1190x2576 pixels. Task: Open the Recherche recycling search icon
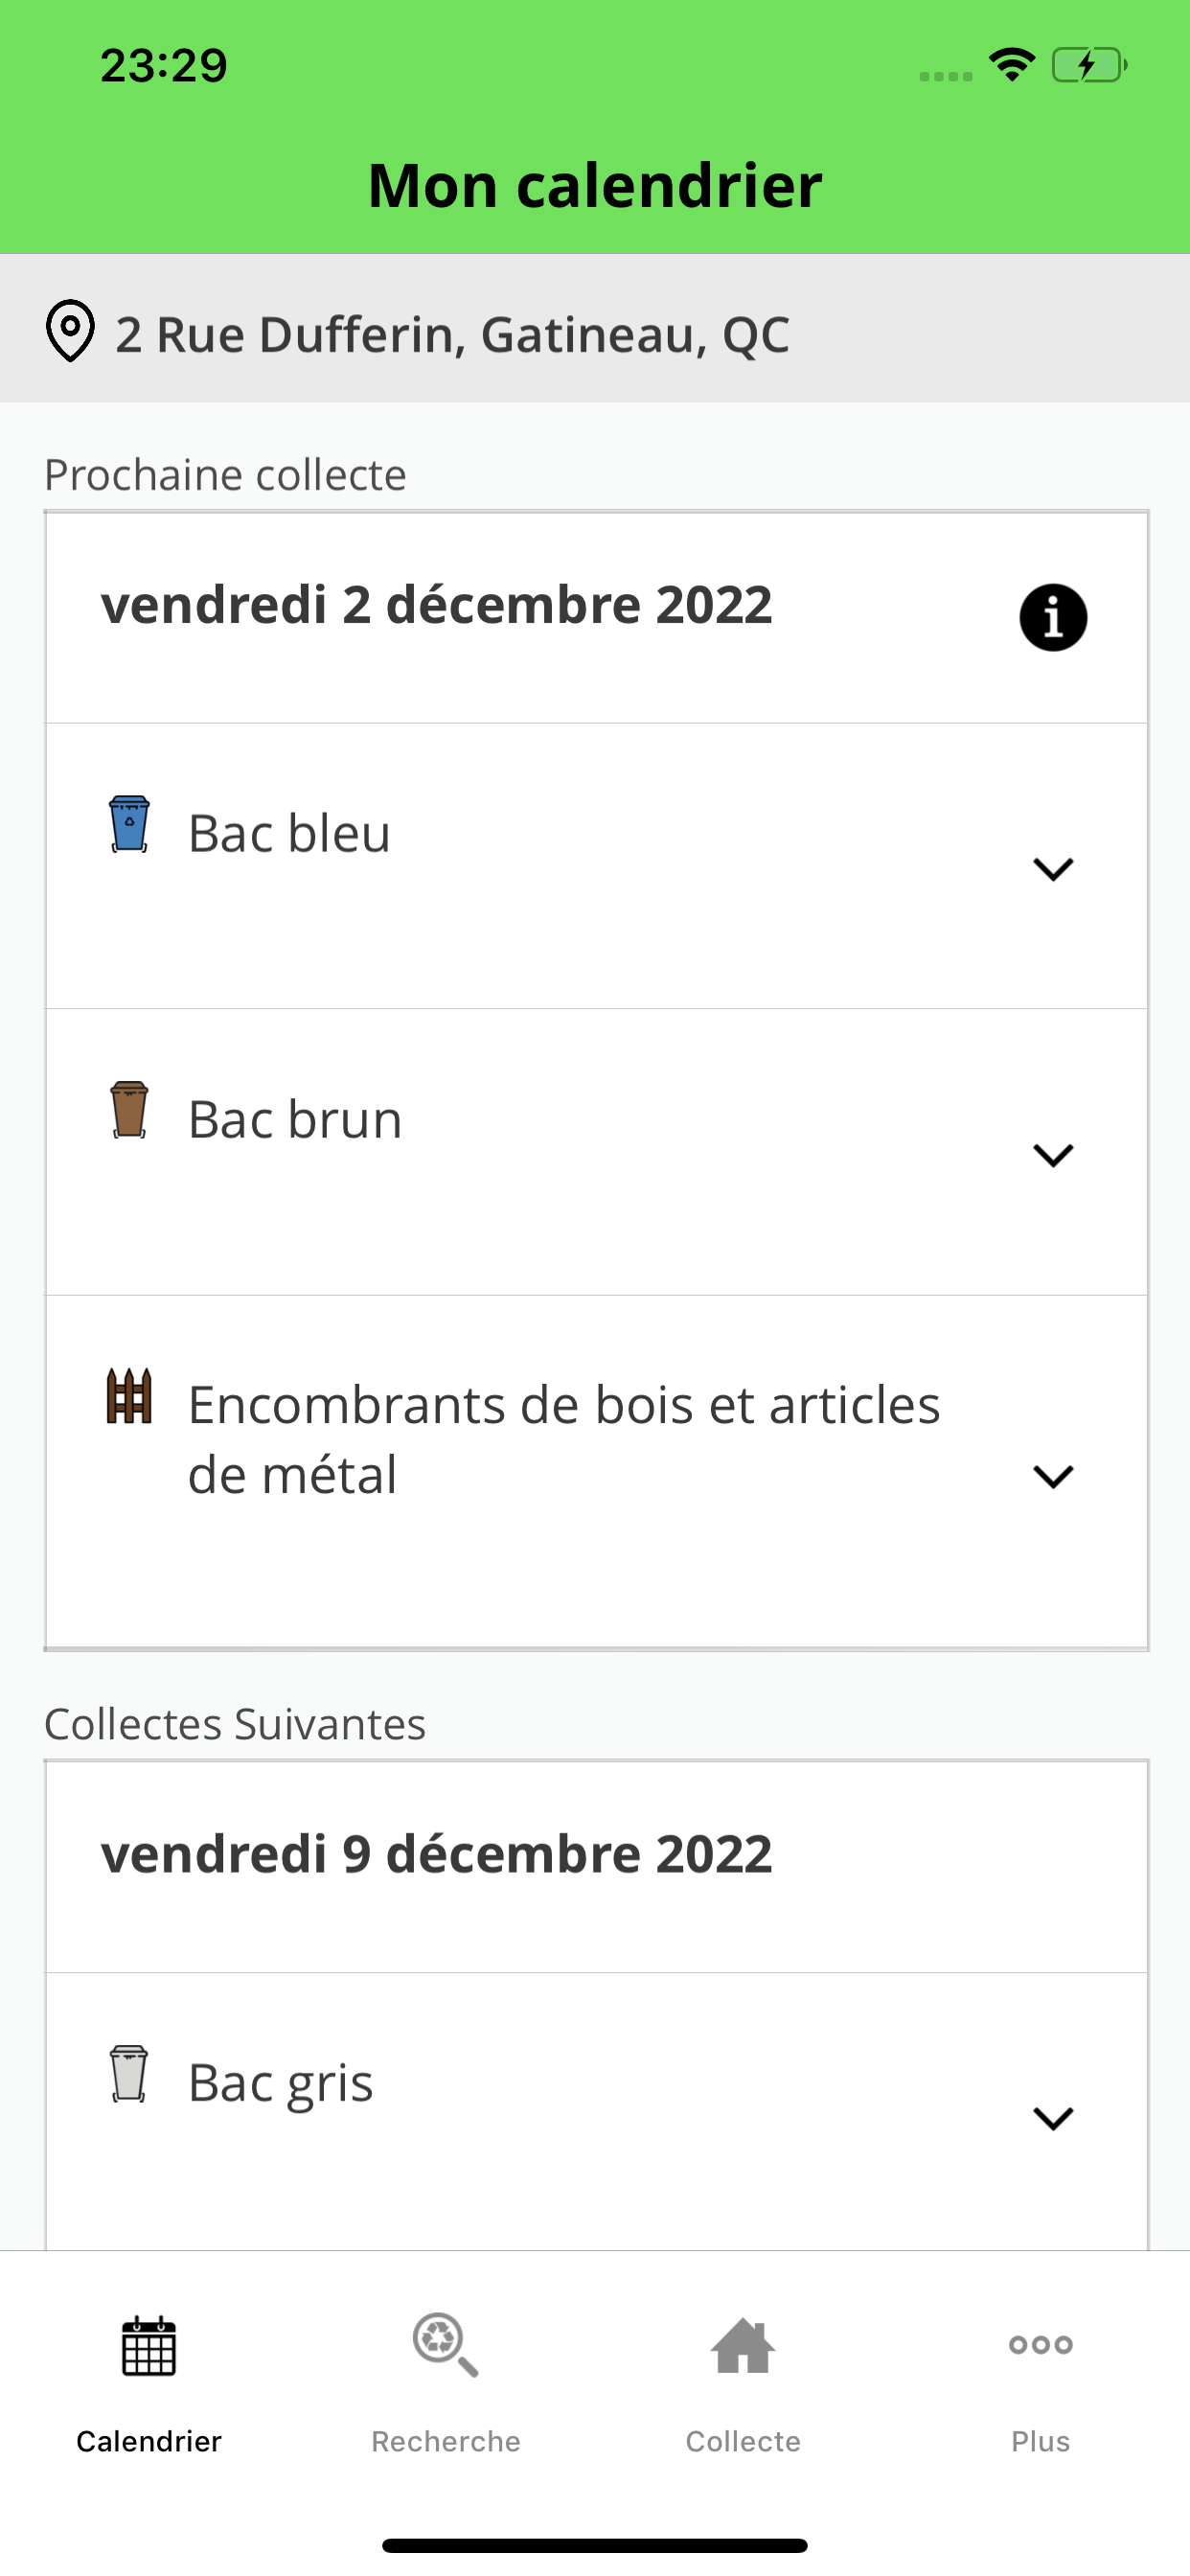(x=445, y=2344)
